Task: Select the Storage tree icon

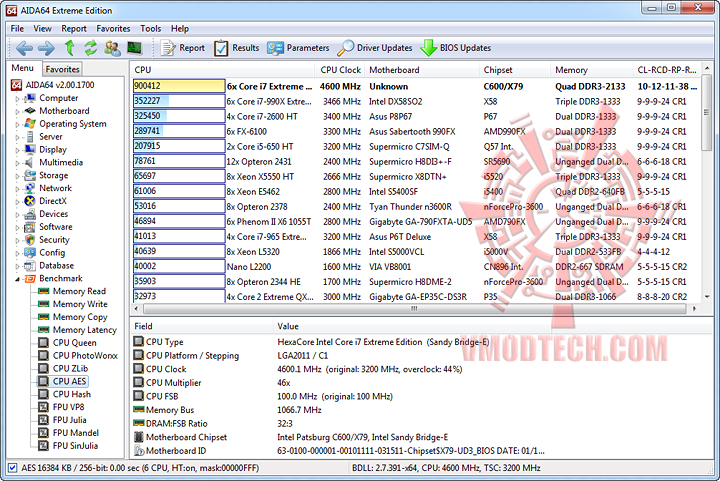Action: coord(30,175)
